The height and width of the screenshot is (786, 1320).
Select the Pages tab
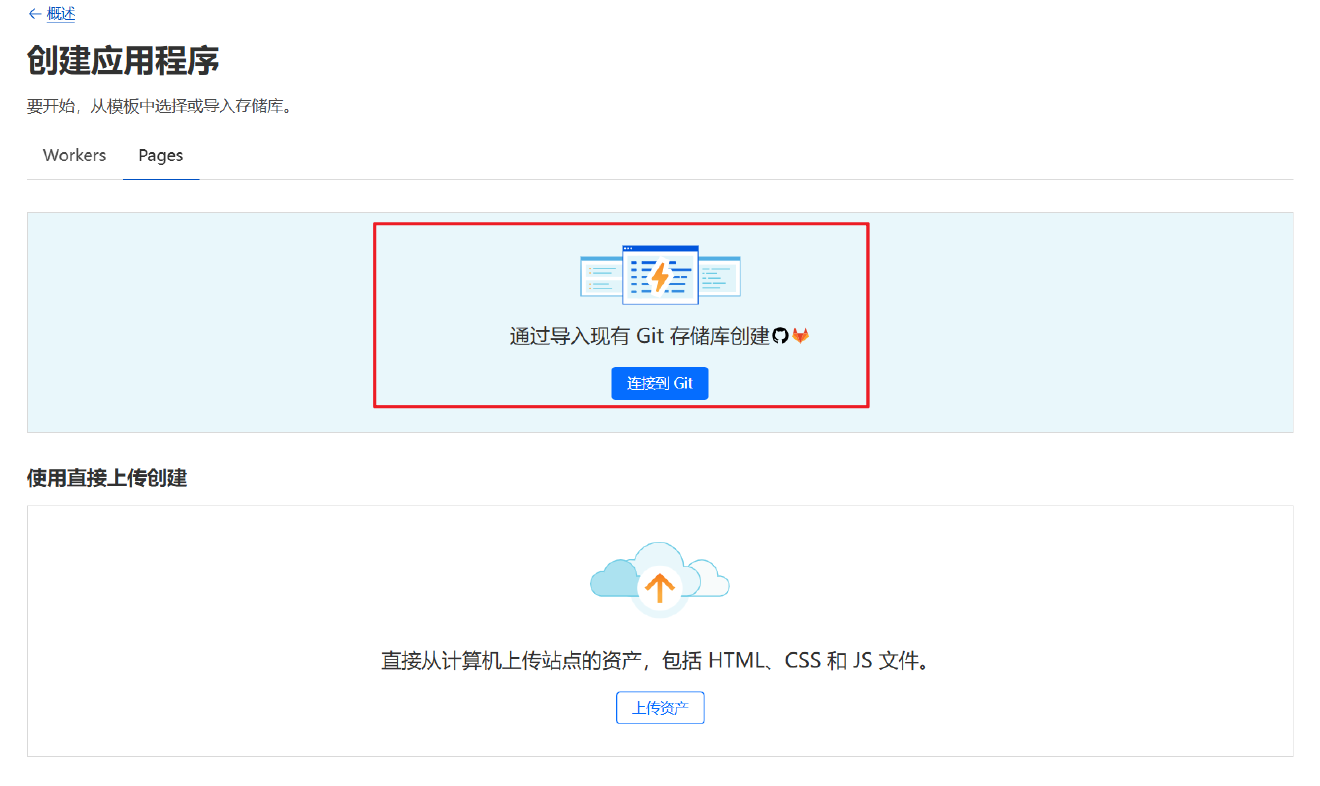[x=161, y=155]
